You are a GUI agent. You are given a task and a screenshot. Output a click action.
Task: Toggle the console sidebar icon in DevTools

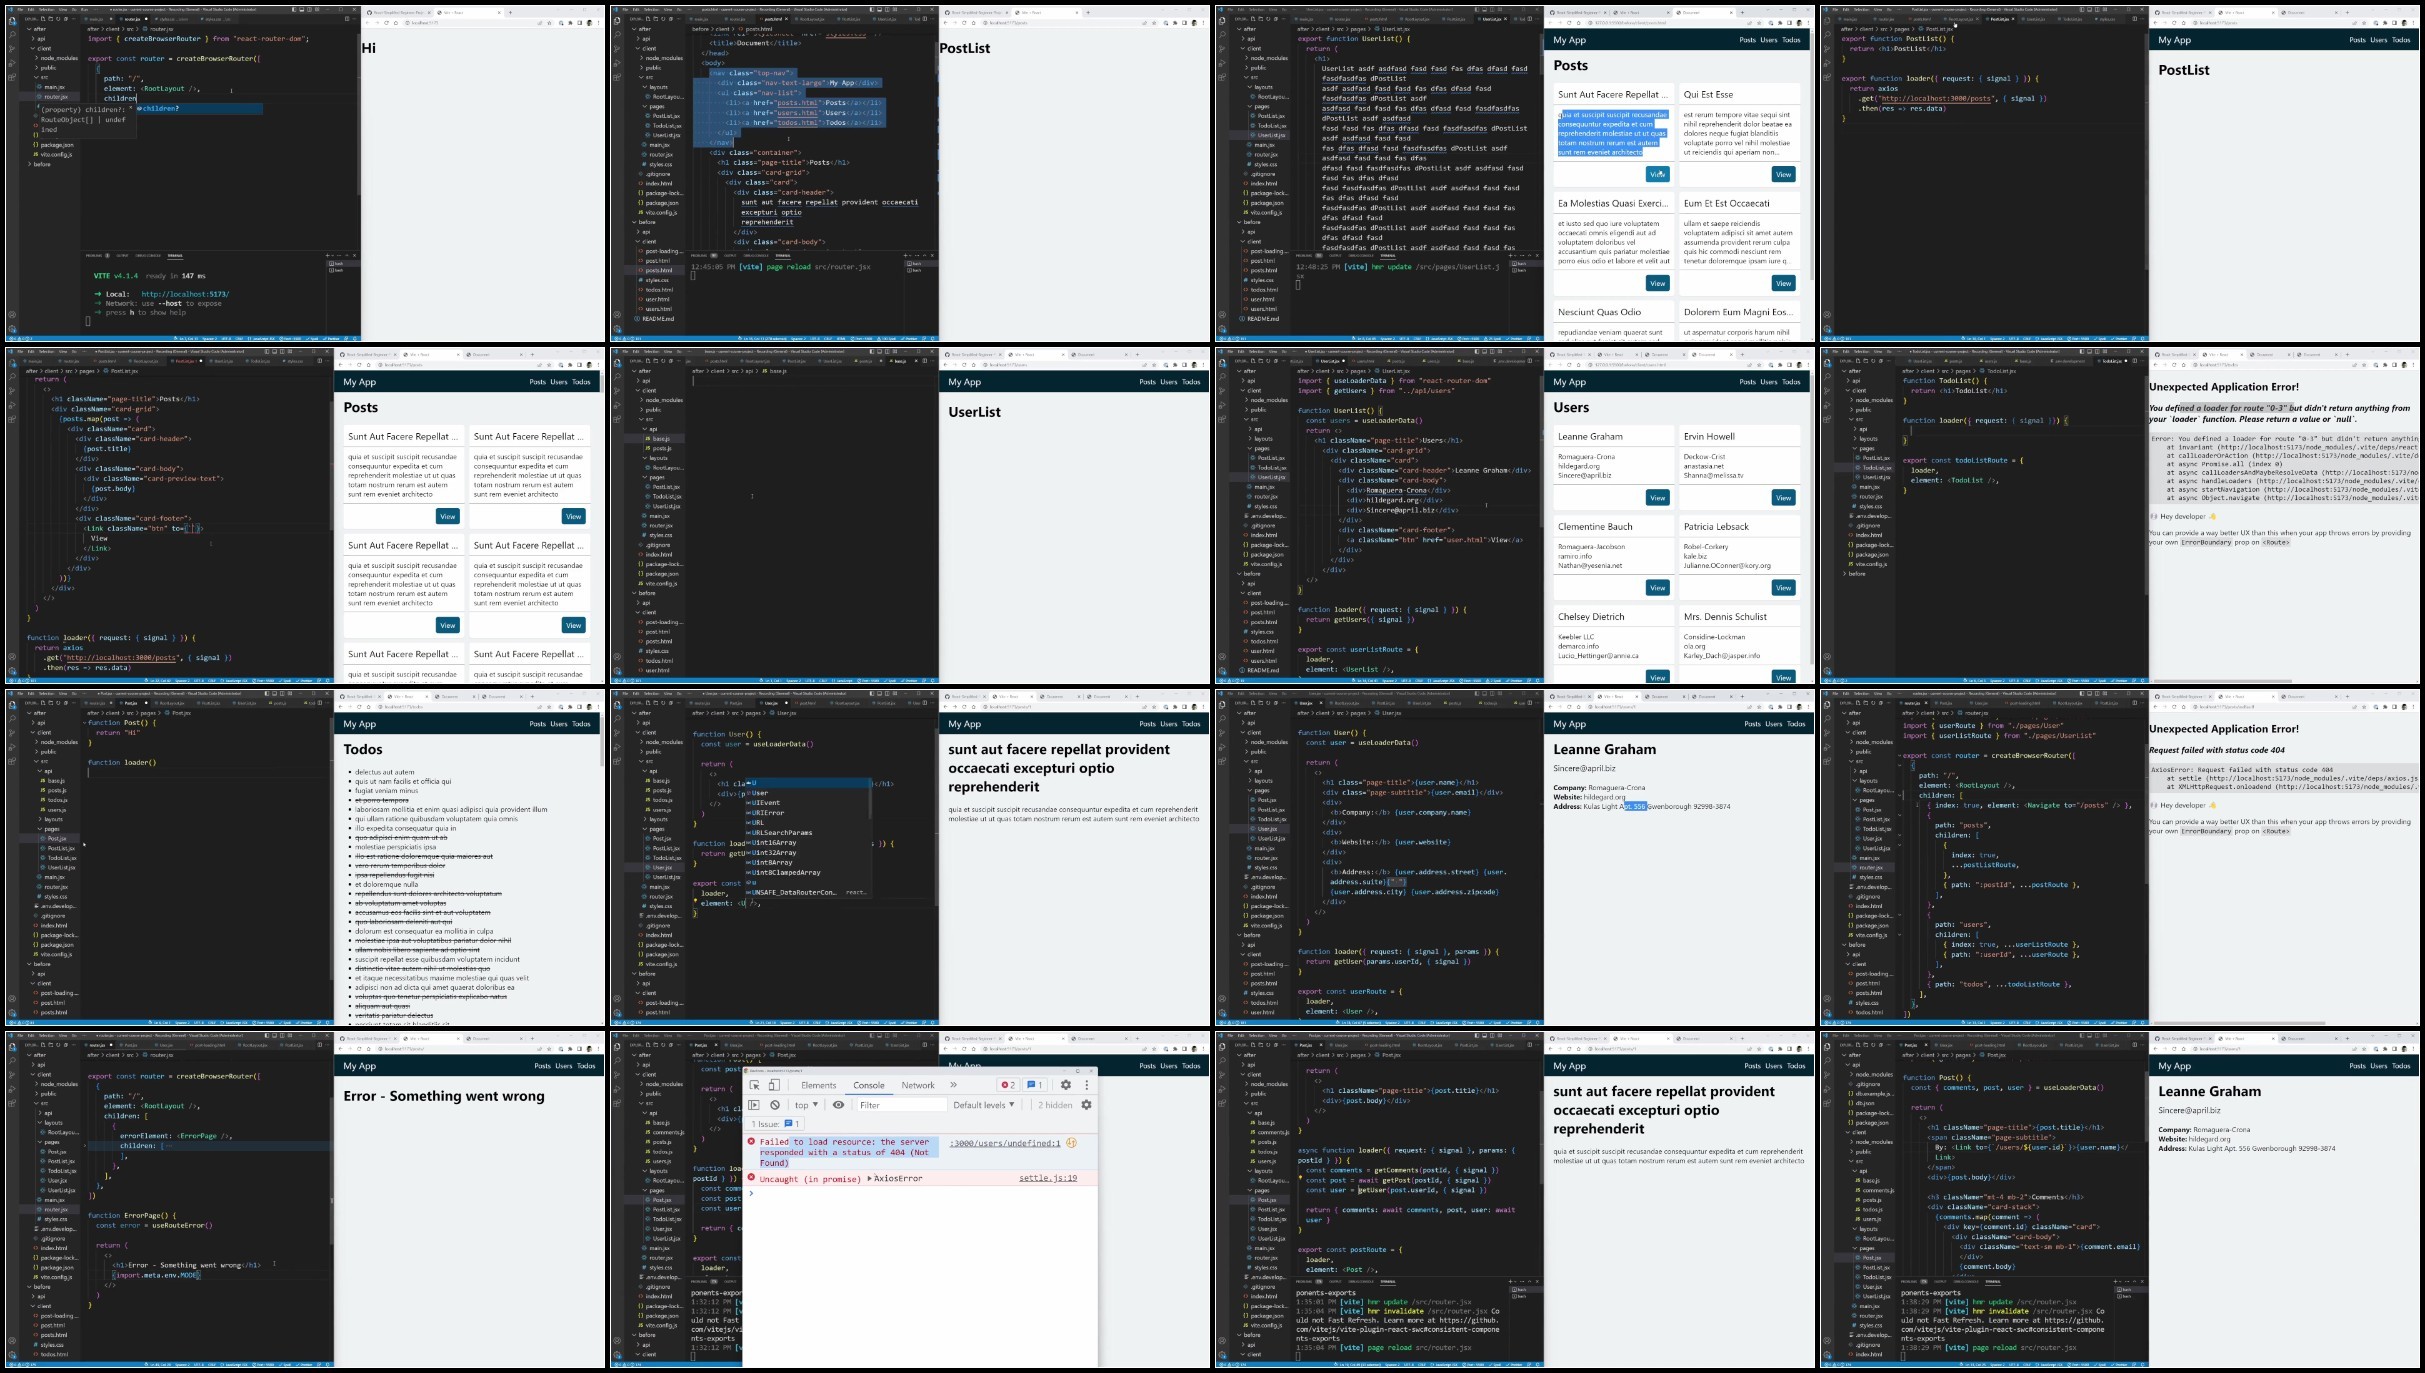[755, 1105]
